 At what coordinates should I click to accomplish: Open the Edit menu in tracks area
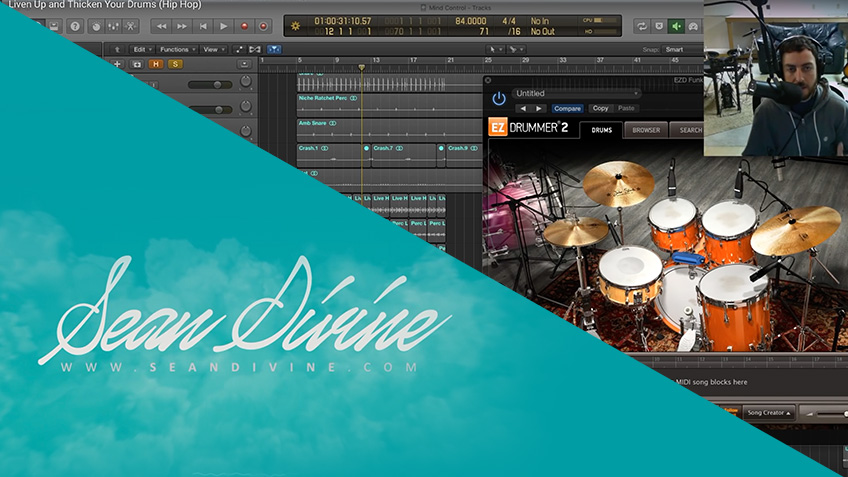143,49
